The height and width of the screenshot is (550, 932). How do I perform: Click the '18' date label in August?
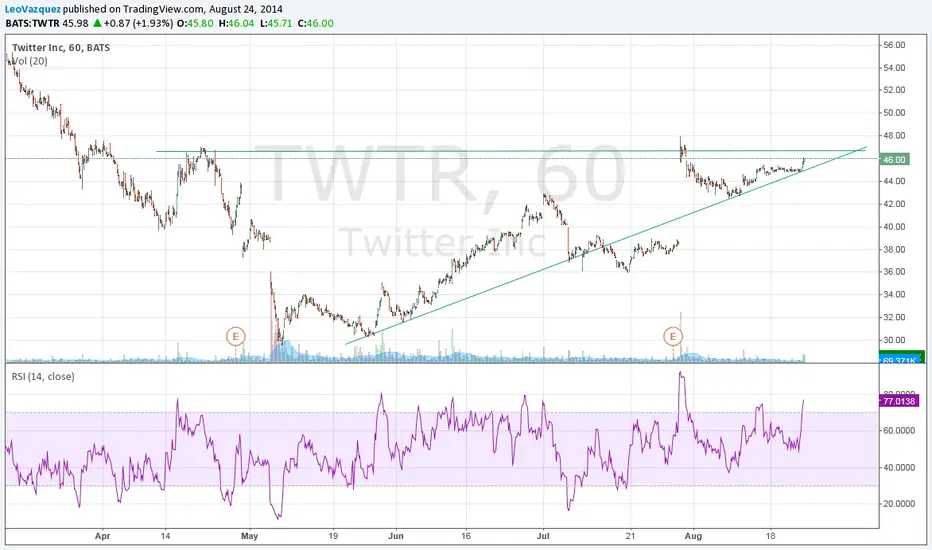[x=770, y=536]
